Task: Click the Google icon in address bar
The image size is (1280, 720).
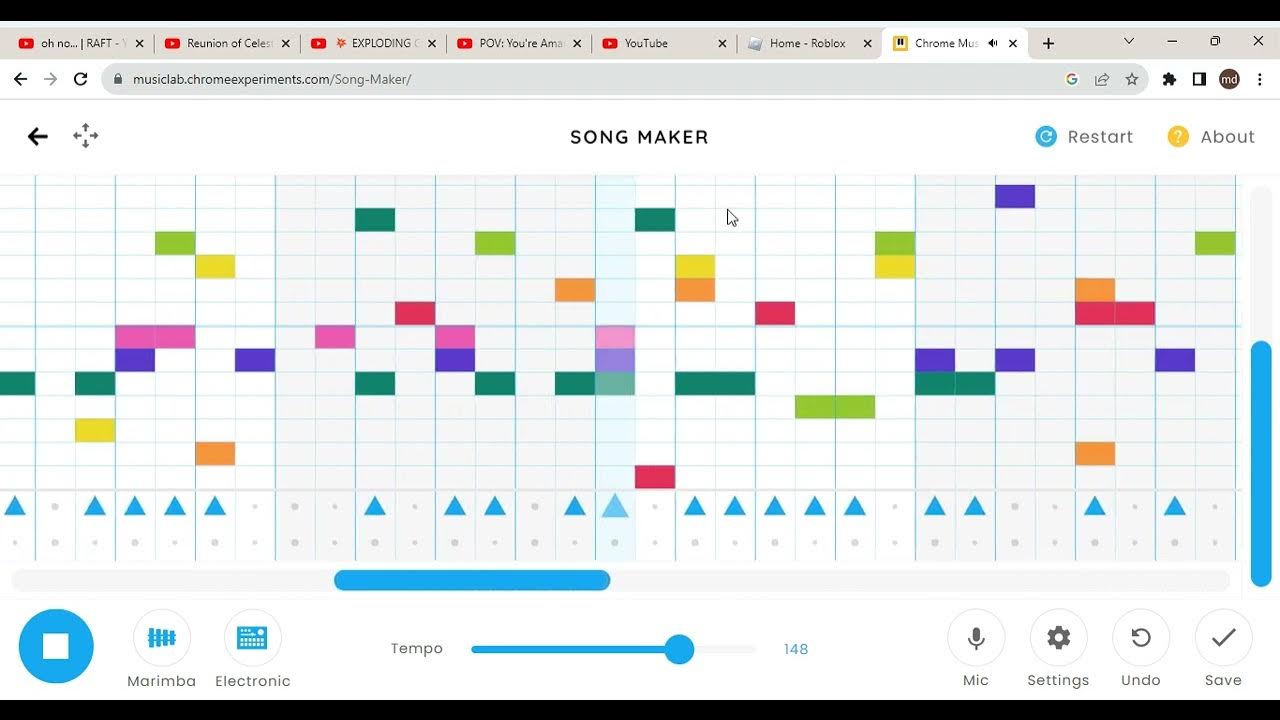Action: click(1072, 79)
